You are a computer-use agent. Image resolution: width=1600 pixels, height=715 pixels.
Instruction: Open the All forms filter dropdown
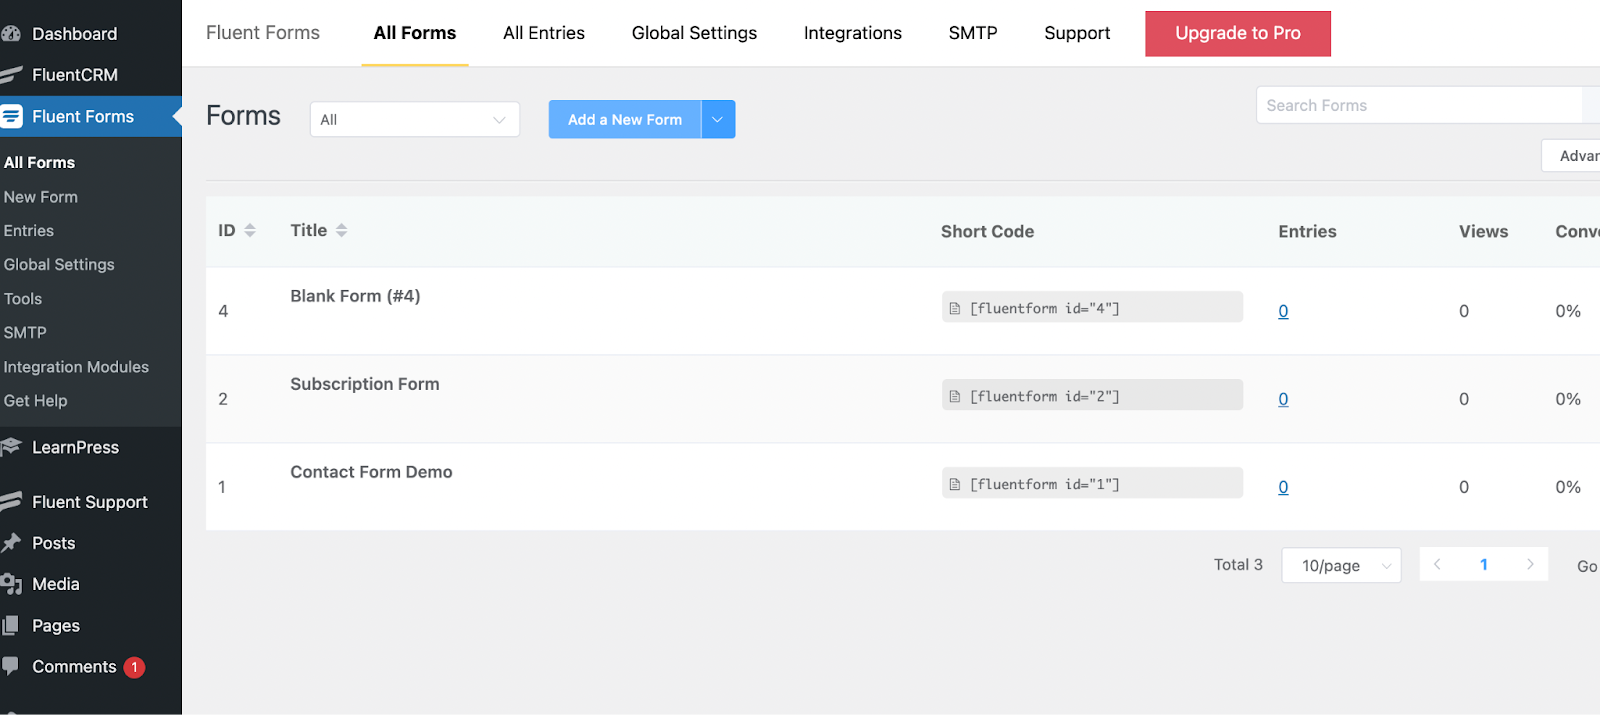414,119
